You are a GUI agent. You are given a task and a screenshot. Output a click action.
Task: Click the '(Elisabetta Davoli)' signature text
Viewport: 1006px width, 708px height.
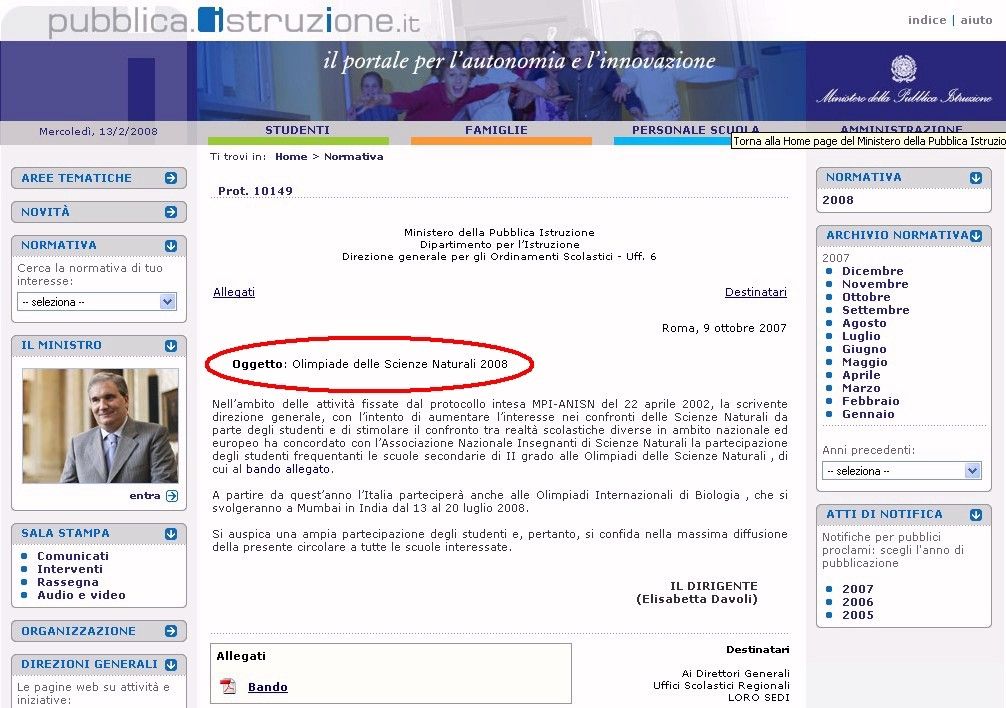[697, 599]
